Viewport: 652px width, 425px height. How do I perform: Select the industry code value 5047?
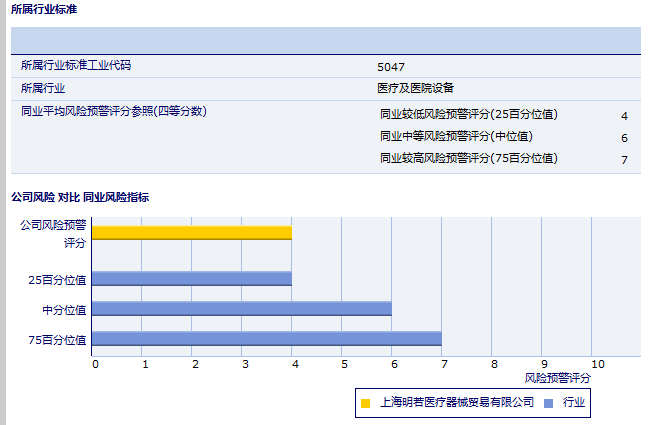[391, 67]
